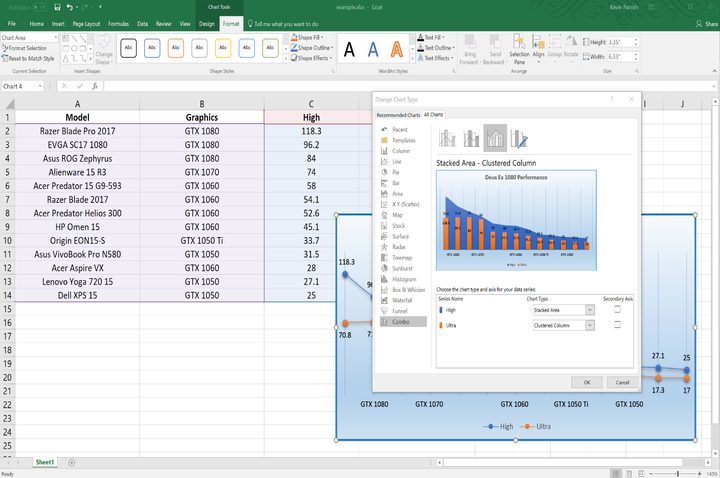Viewport: 720px width, 478px height.
Task: Select Surface chart category
Action: point(400,236)
